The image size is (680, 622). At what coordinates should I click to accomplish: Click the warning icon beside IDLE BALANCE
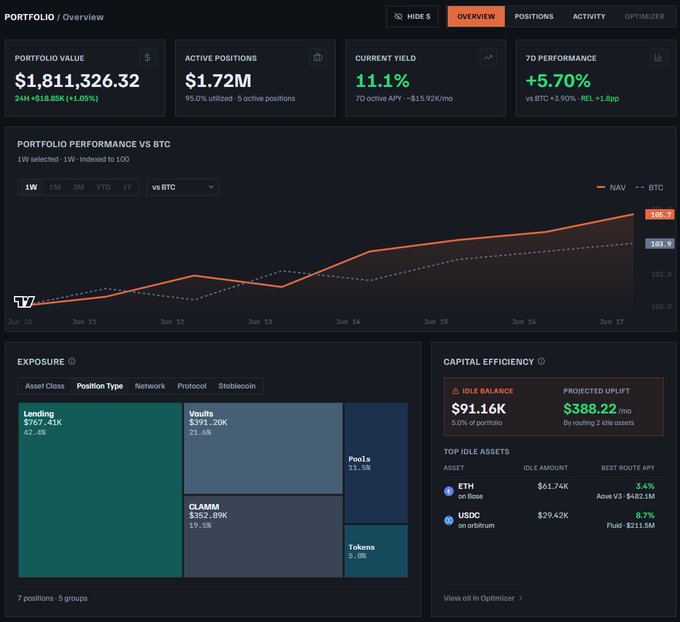coord(455,391)
